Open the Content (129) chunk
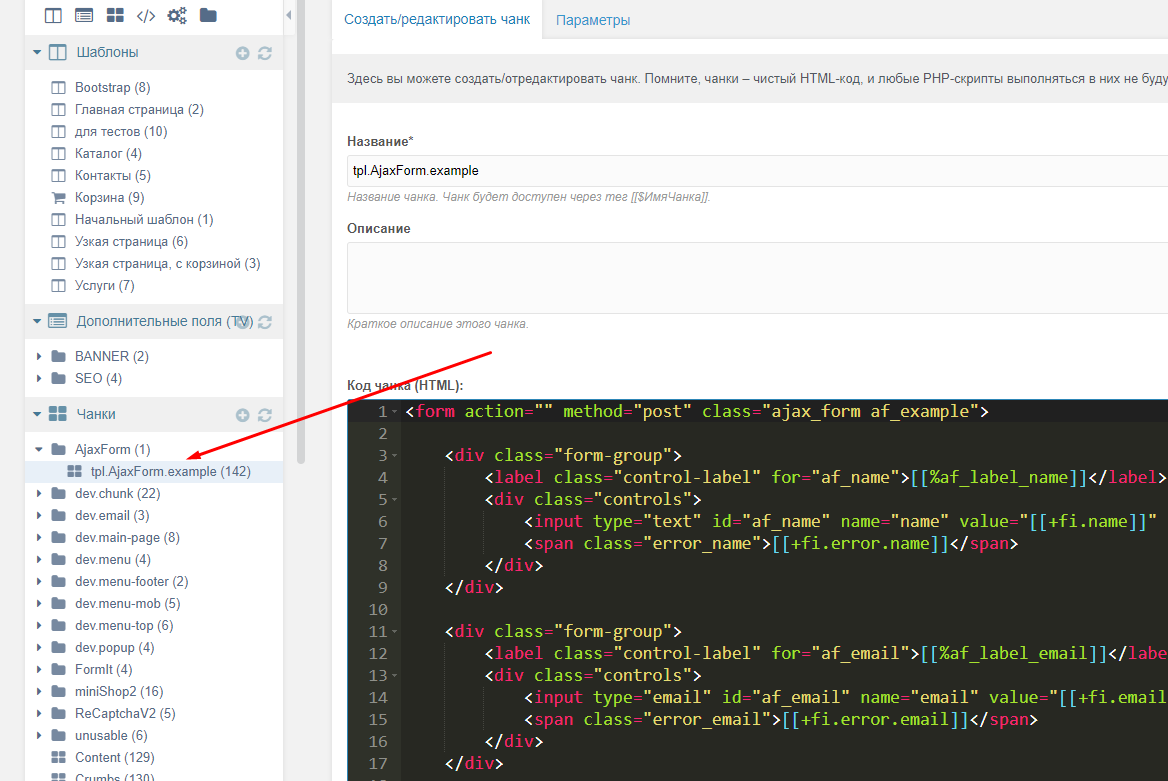This screenshot has width=1168, height=781. click(115, 757)
